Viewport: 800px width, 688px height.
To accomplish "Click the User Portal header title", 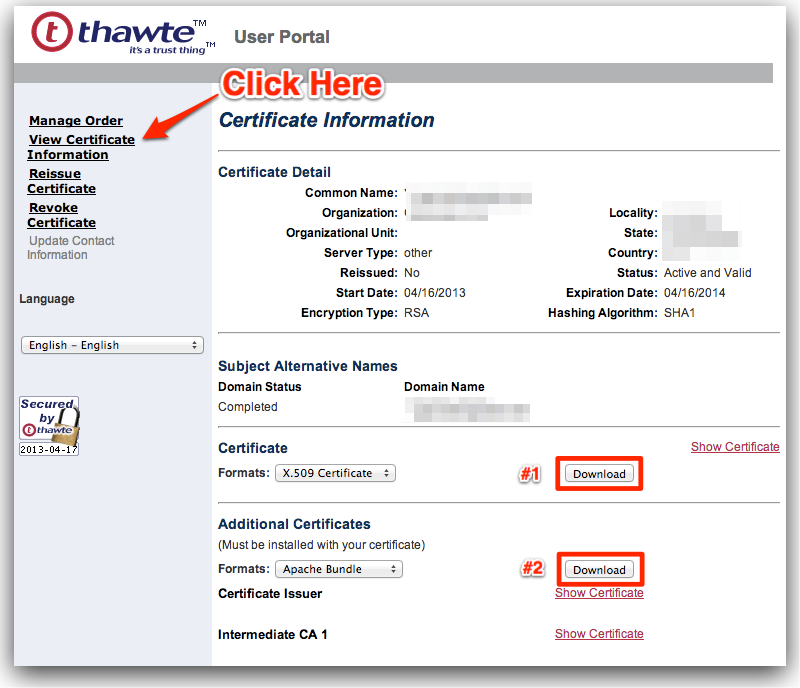I will 282,37.
